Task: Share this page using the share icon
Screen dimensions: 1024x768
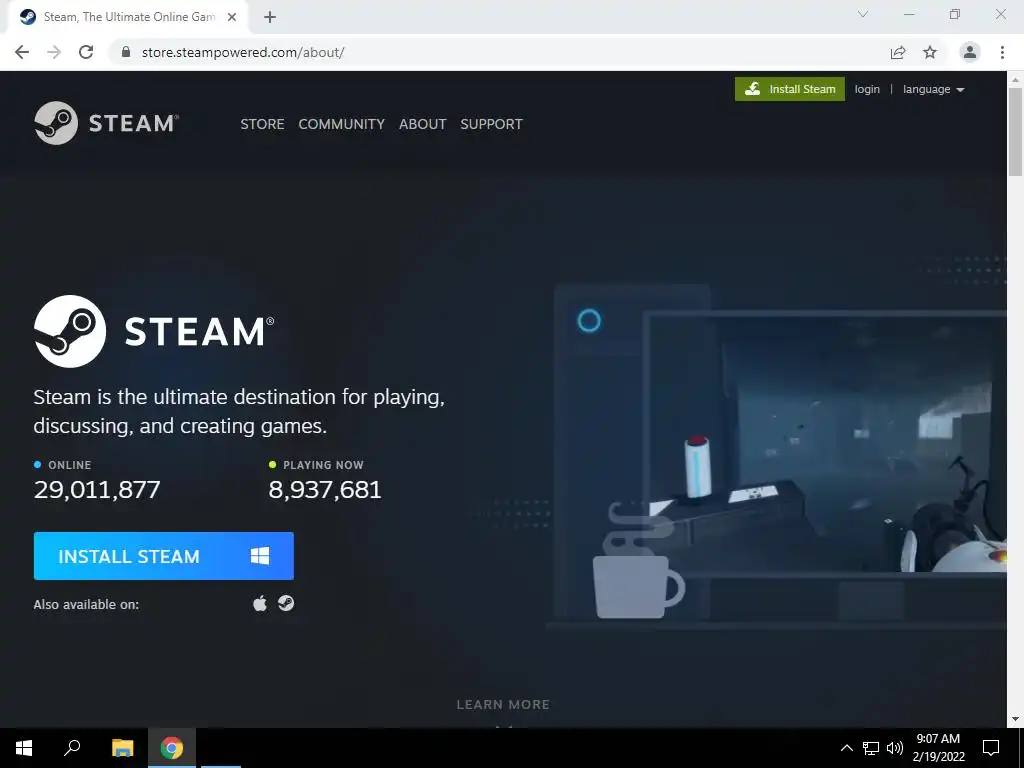Action: pos(898,52)
